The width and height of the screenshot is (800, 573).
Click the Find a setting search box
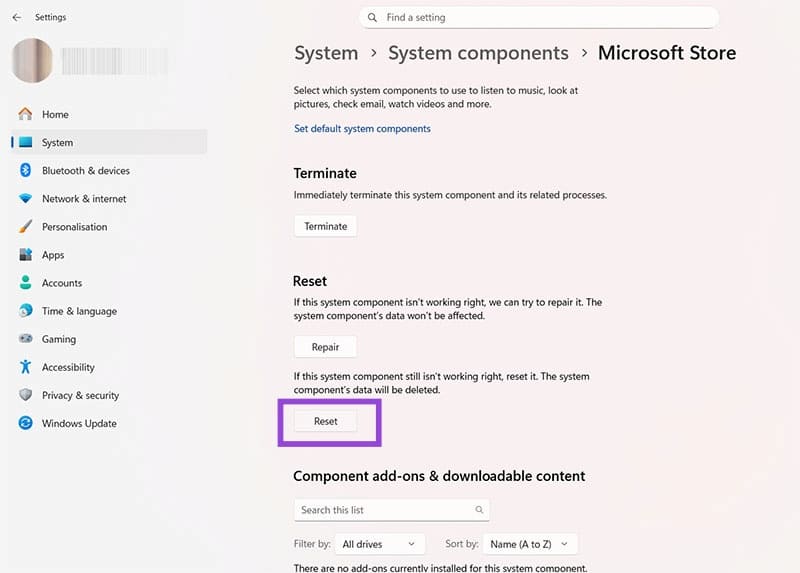click(x=539, y=18)
